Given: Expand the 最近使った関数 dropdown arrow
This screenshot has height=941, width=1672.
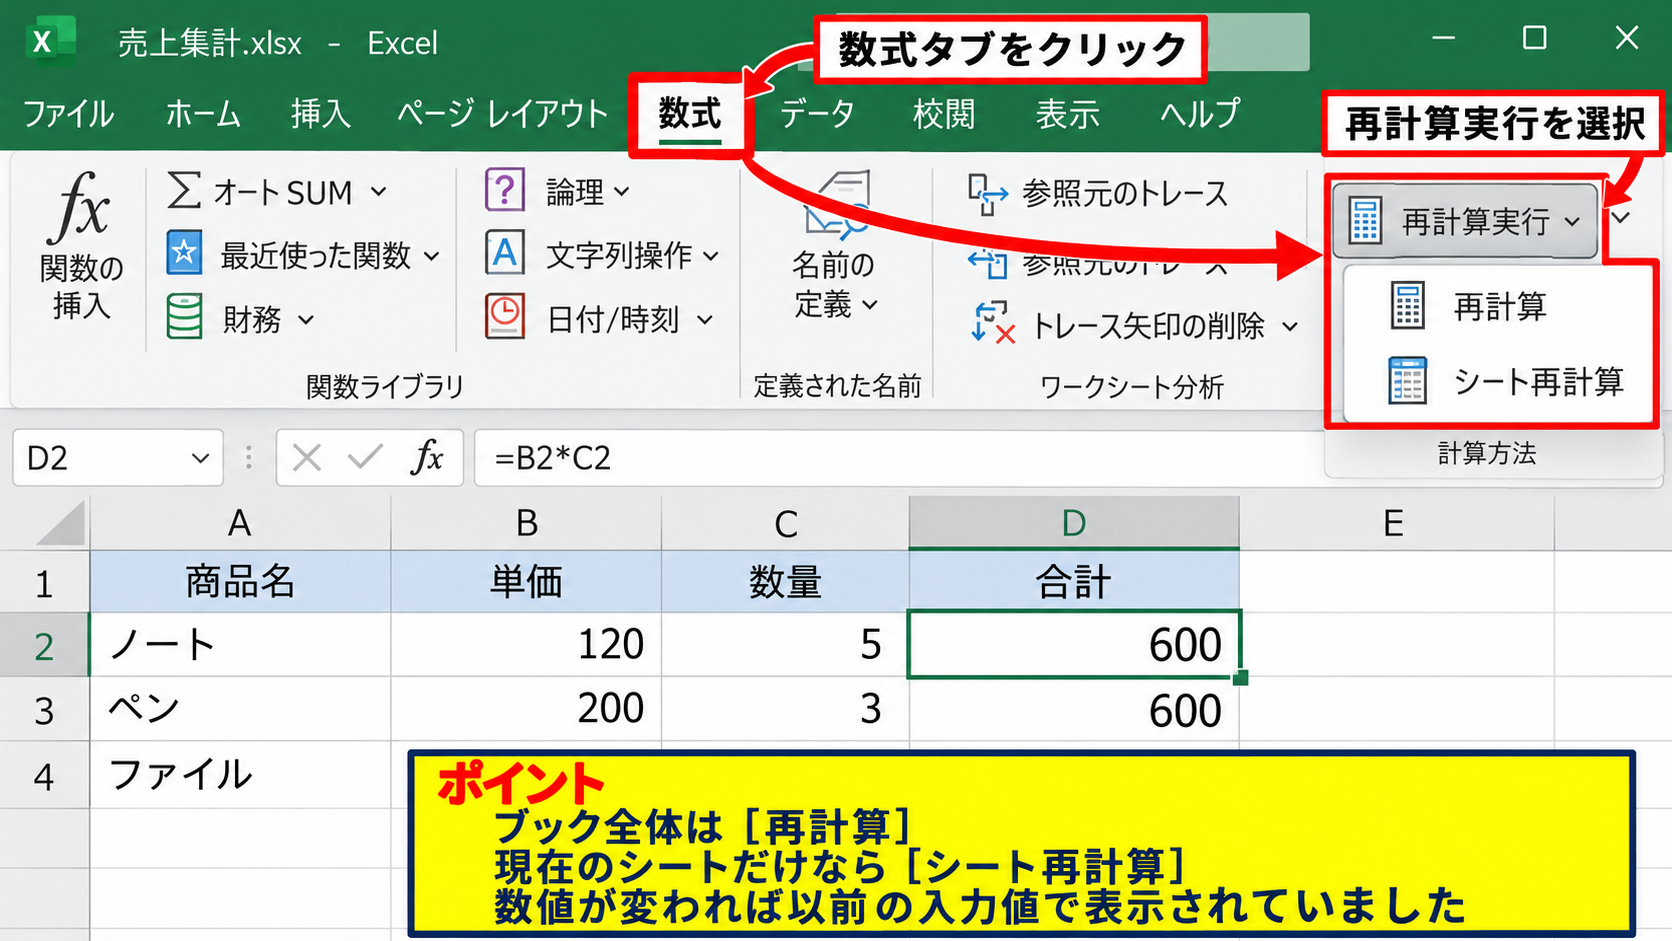Looking at the screenshot, I should tap(431, 257).
